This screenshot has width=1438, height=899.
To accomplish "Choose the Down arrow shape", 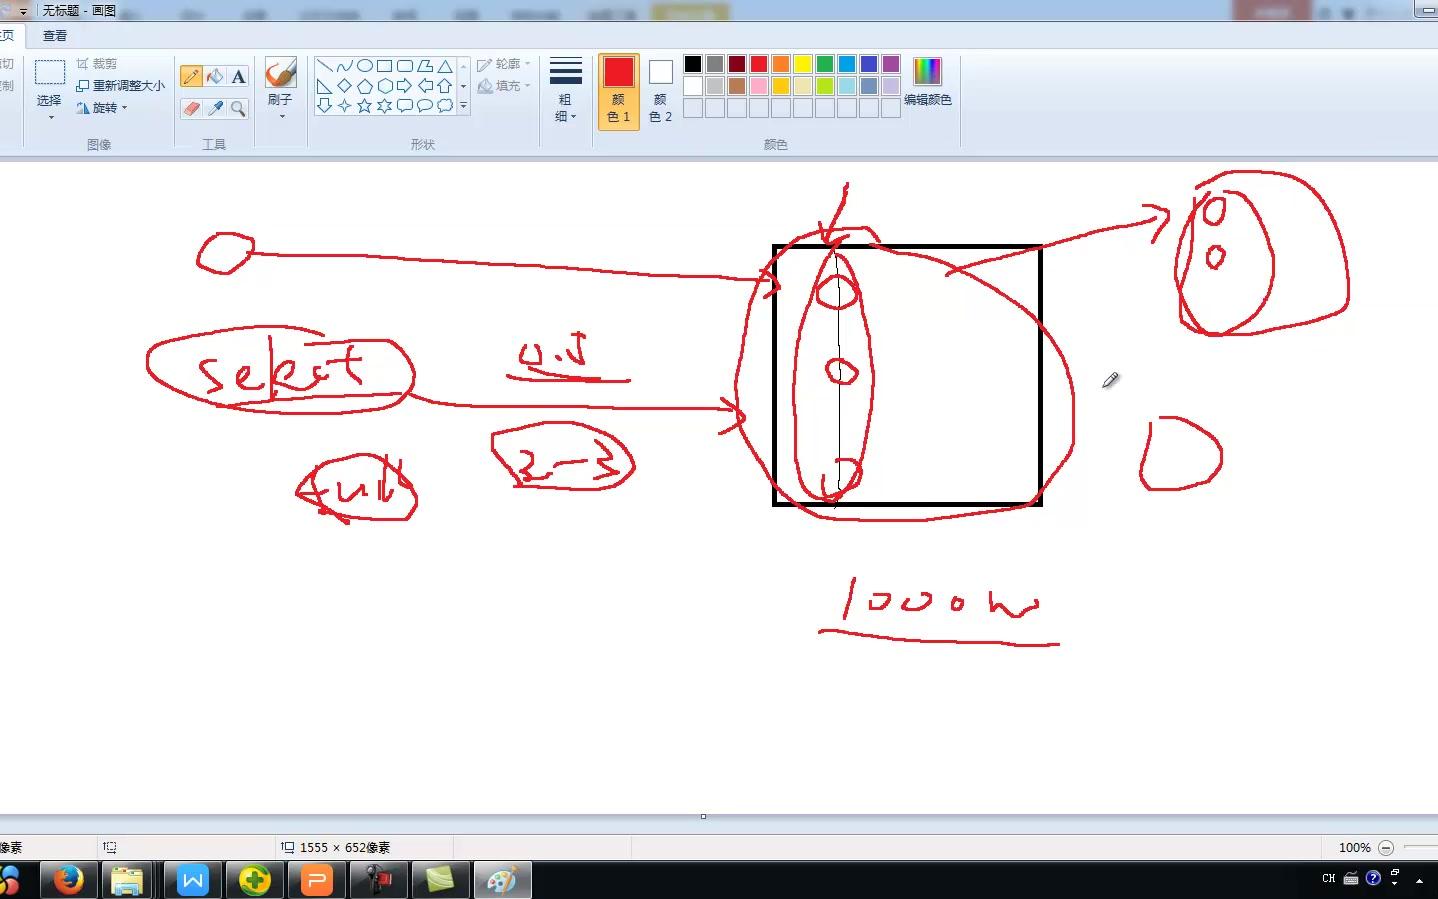I will 324,106.
